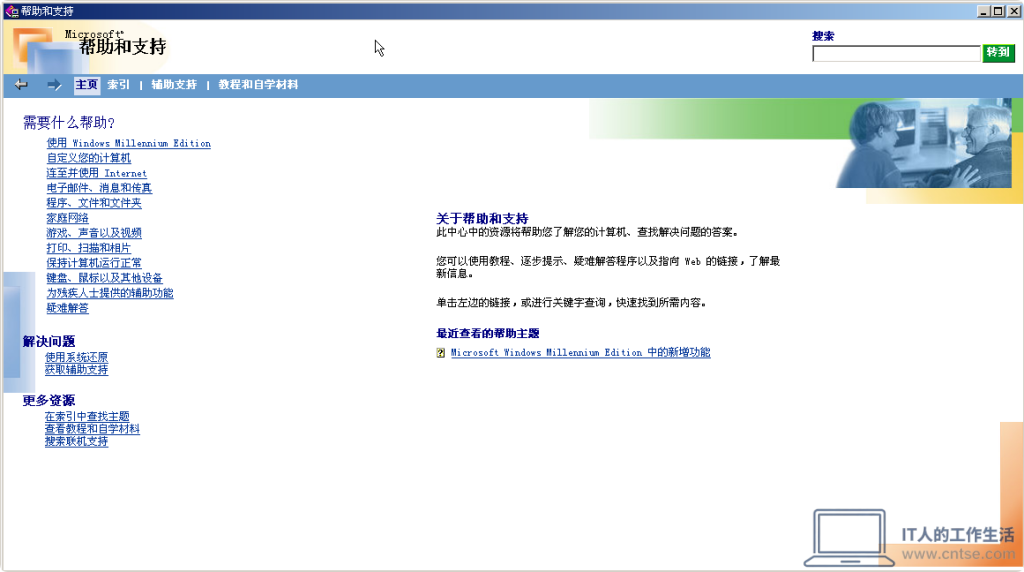Open 使用 Windows Millennium Edition link

(129, 143)
